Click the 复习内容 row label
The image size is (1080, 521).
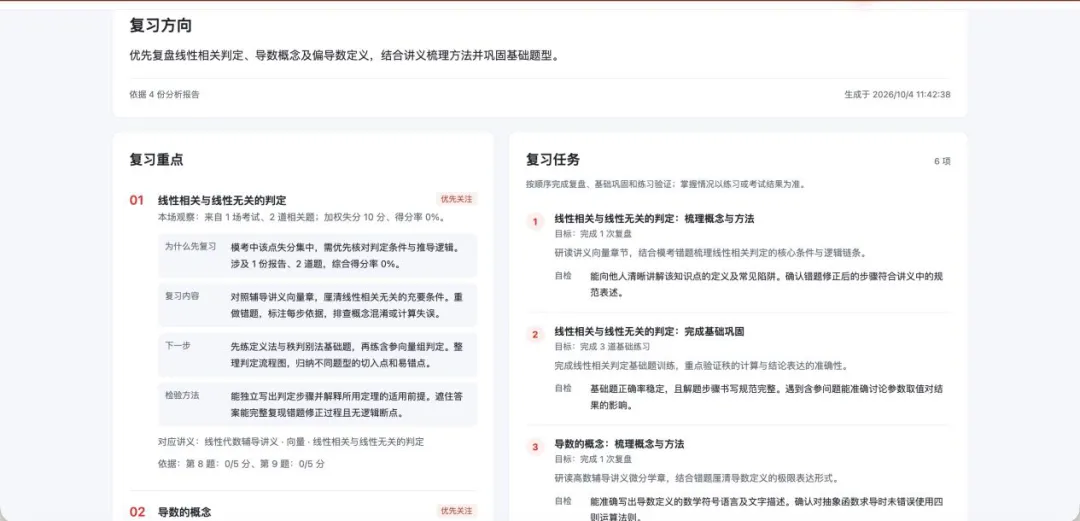[x=182, y=296]
